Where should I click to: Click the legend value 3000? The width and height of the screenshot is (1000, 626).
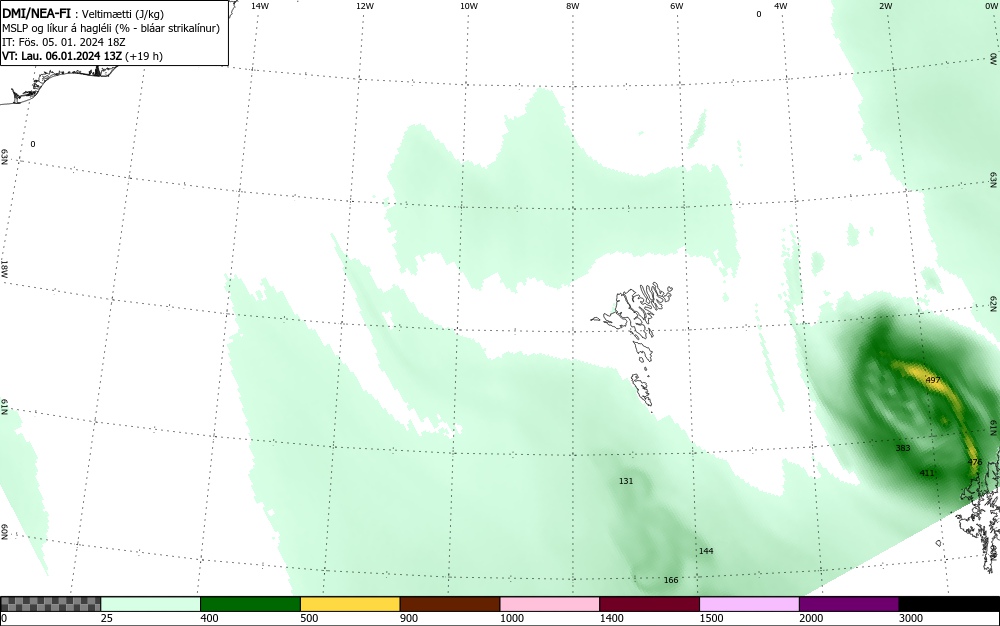pyautogui.click(x=911, y=618)
